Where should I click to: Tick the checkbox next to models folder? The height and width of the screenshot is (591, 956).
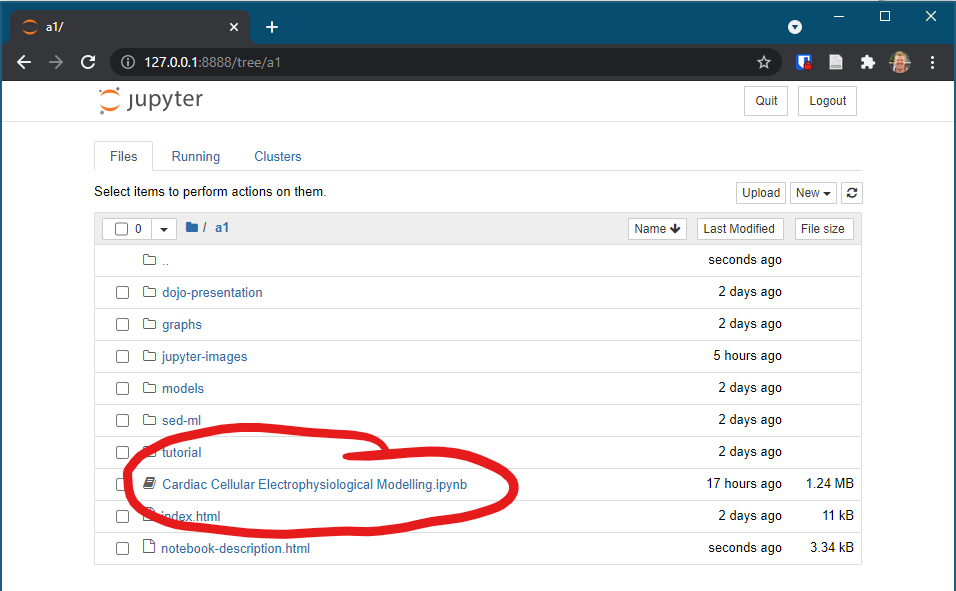122,389
